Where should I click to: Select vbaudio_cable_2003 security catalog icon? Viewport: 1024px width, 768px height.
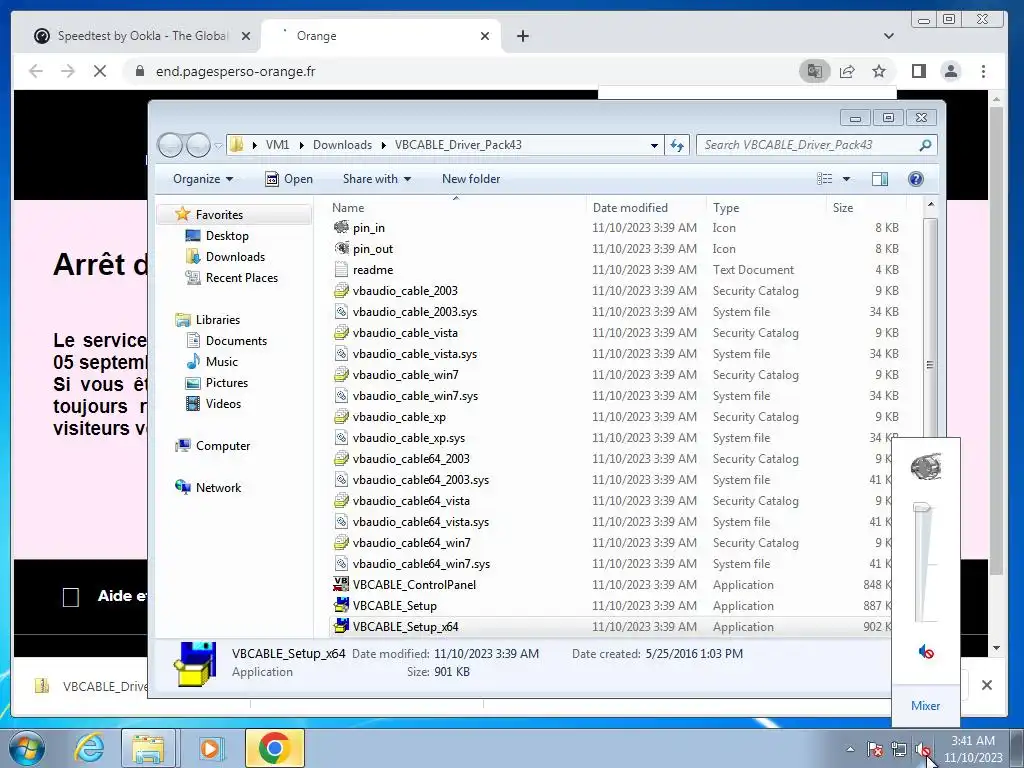coord(341,291)
